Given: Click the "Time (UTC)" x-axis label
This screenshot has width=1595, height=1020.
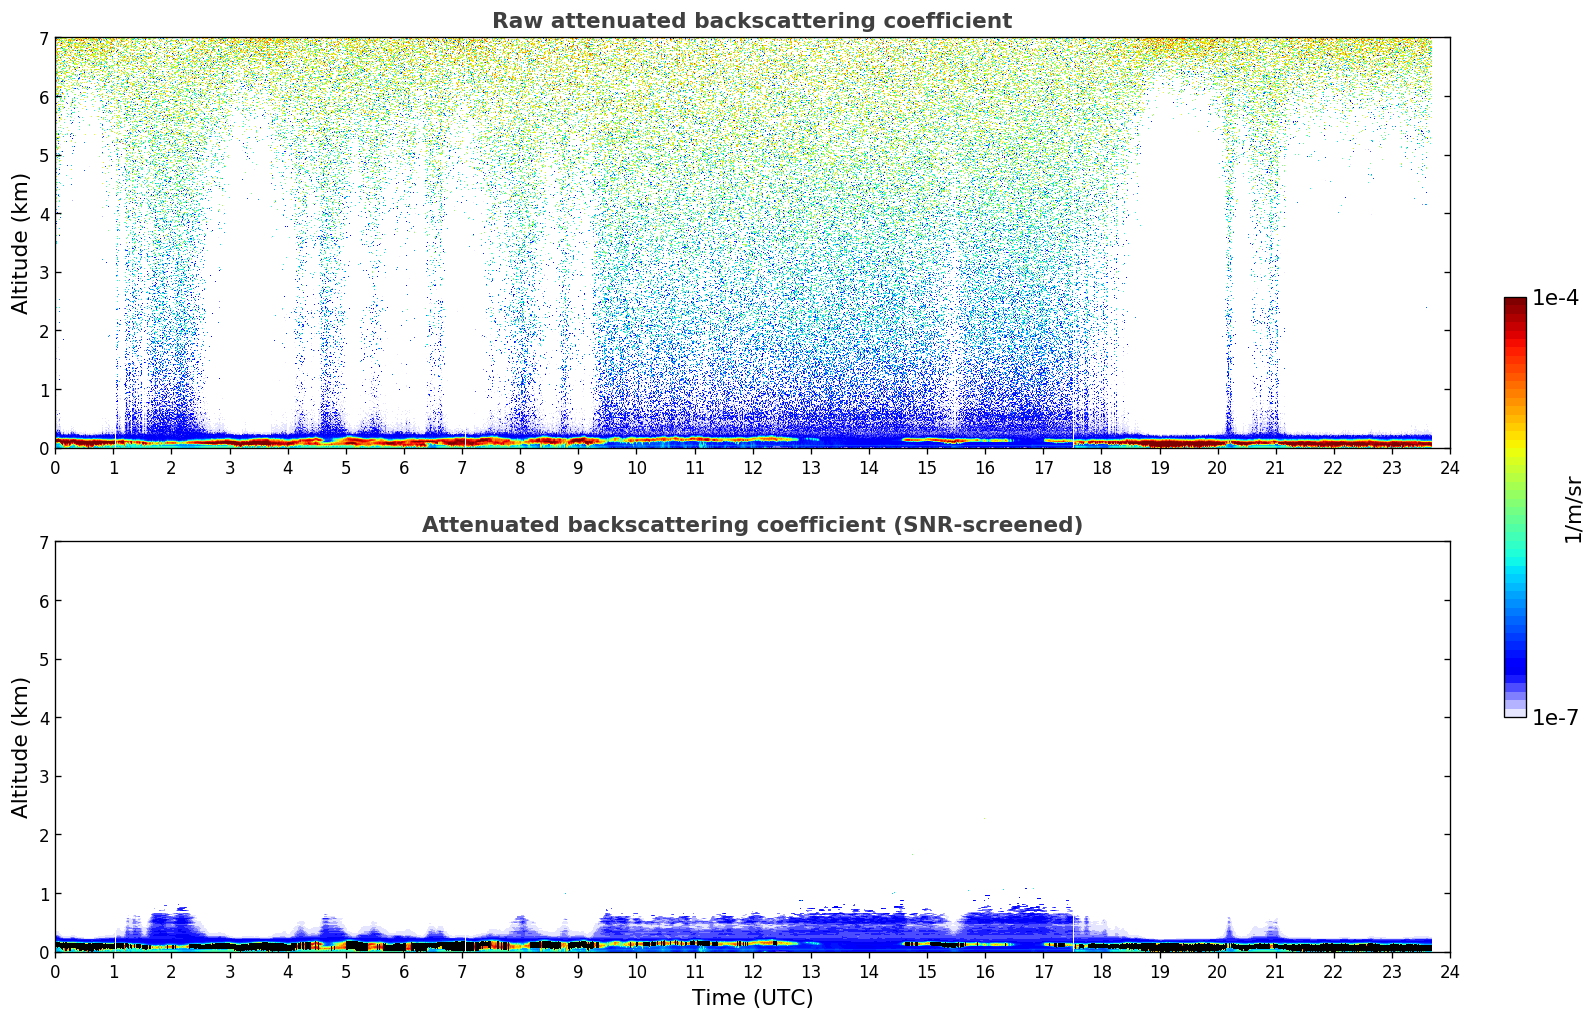Looking at the screenshot, I should click(x=752, y=998).
